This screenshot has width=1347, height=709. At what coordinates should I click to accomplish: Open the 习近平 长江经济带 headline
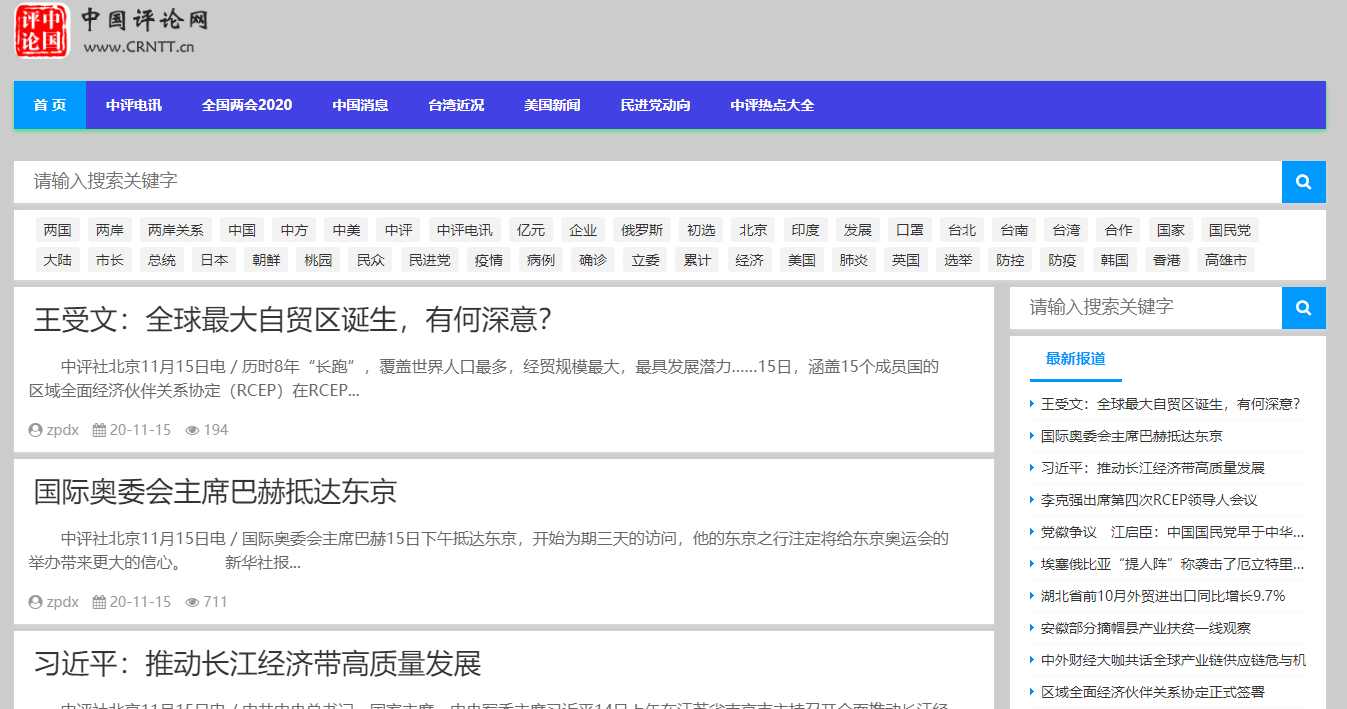[x=256, y=662]
